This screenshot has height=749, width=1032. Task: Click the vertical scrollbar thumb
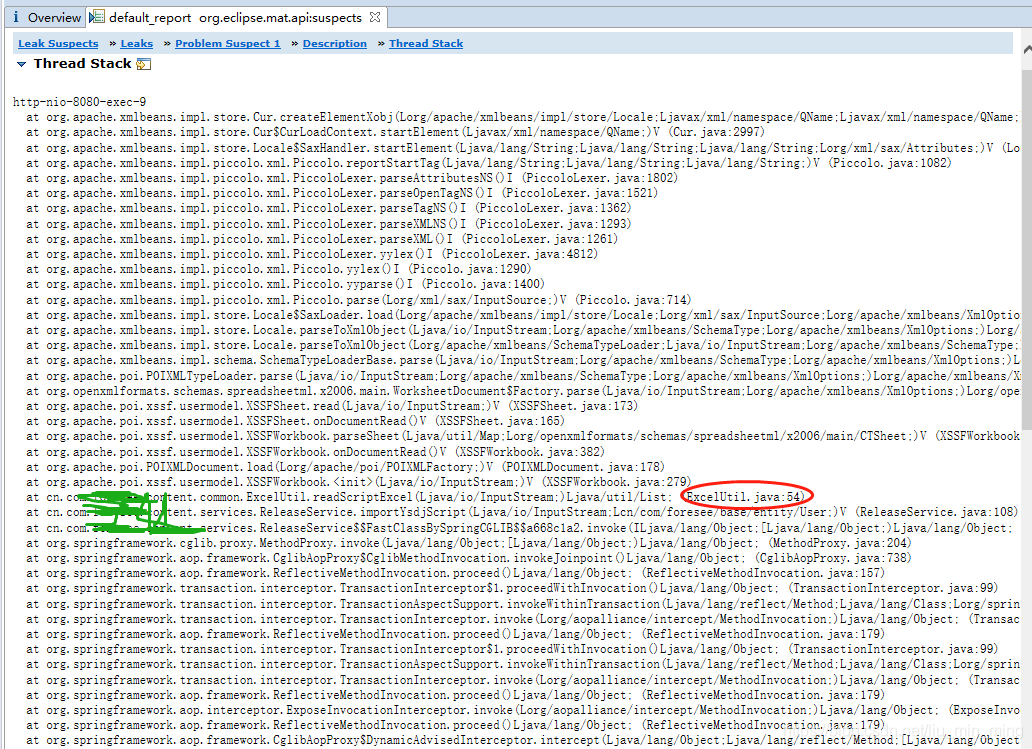pyautogui.click(x=1027, y=251)
